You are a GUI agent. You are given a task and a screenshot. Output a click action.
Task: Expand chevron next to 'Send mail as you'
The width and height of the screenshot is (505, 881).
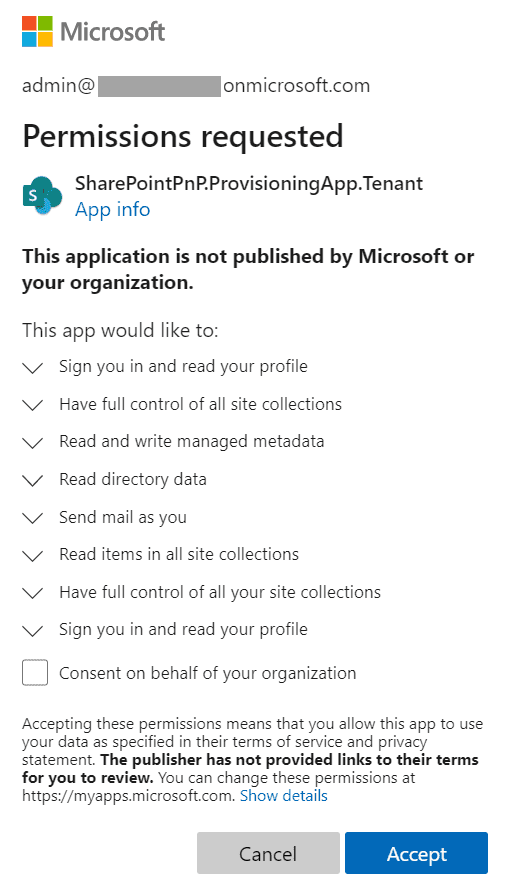point(33,518)
